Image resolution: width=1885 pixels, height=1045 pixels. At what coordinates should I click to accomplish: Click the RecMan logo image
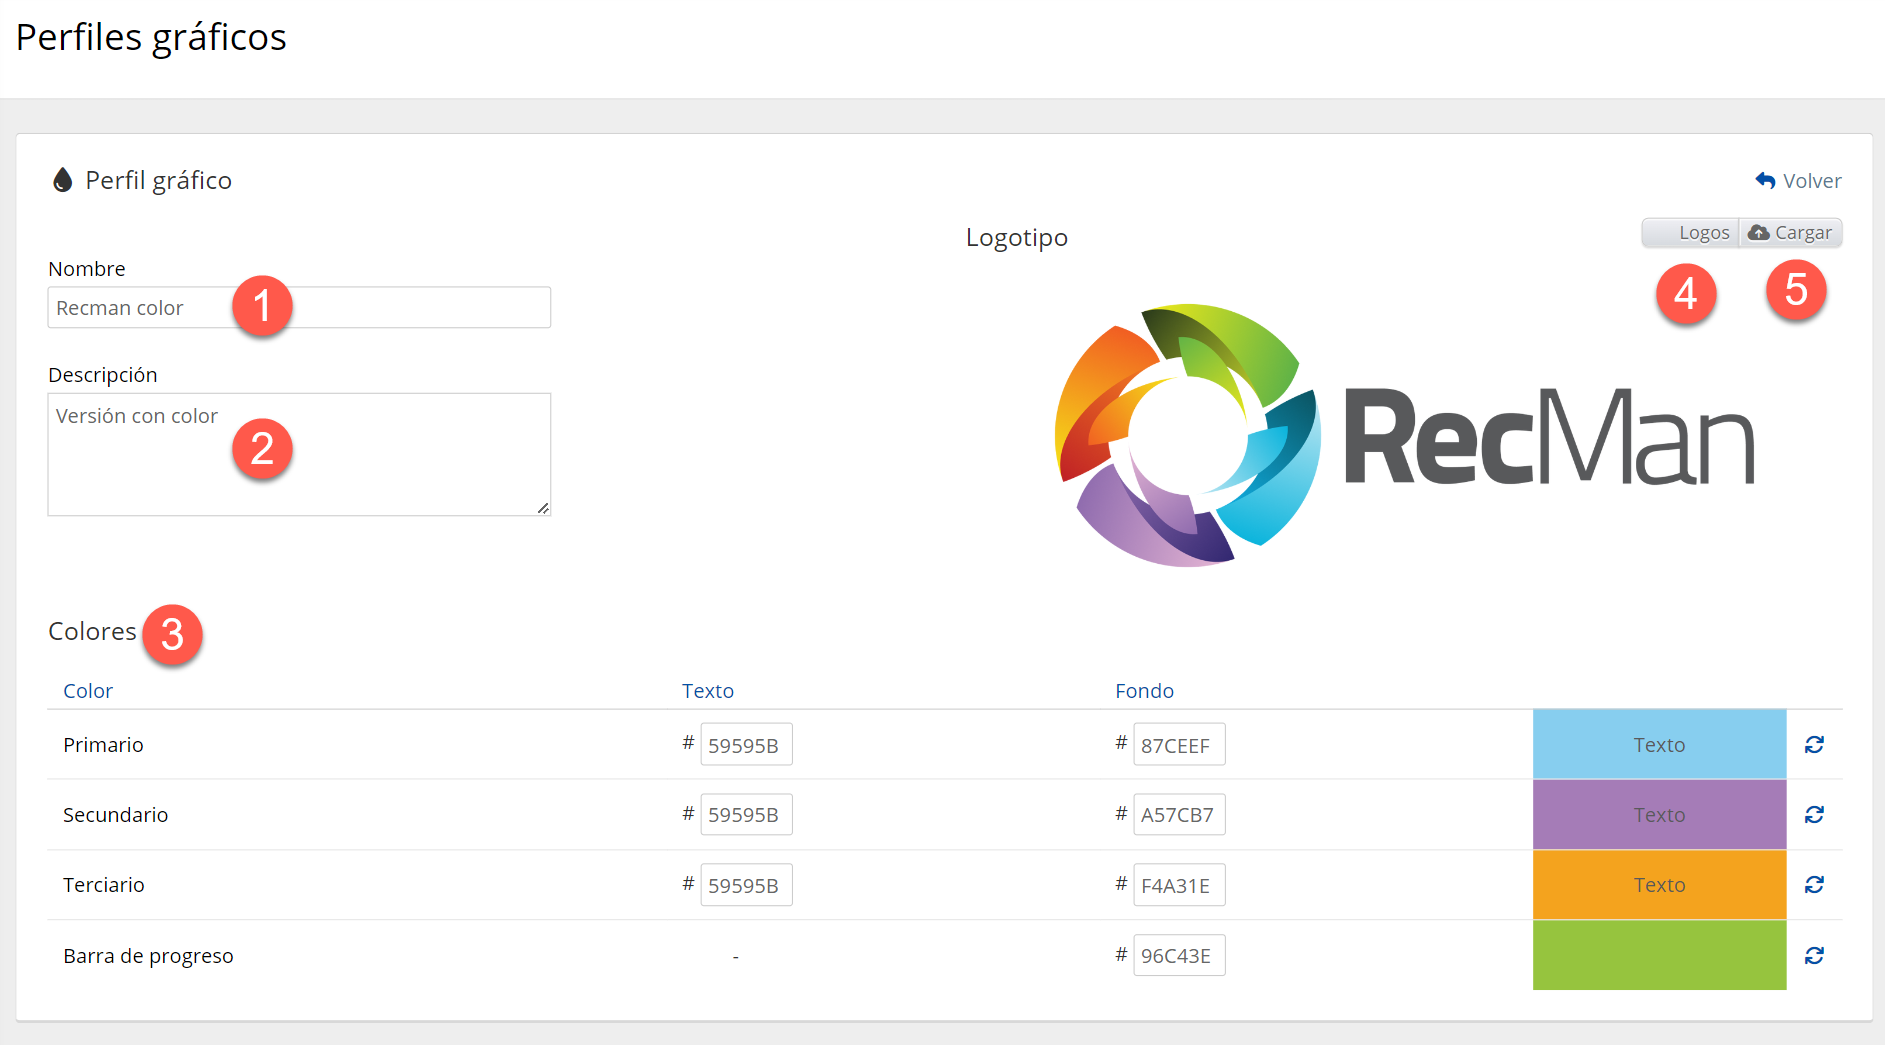[x=1404, y=436]
